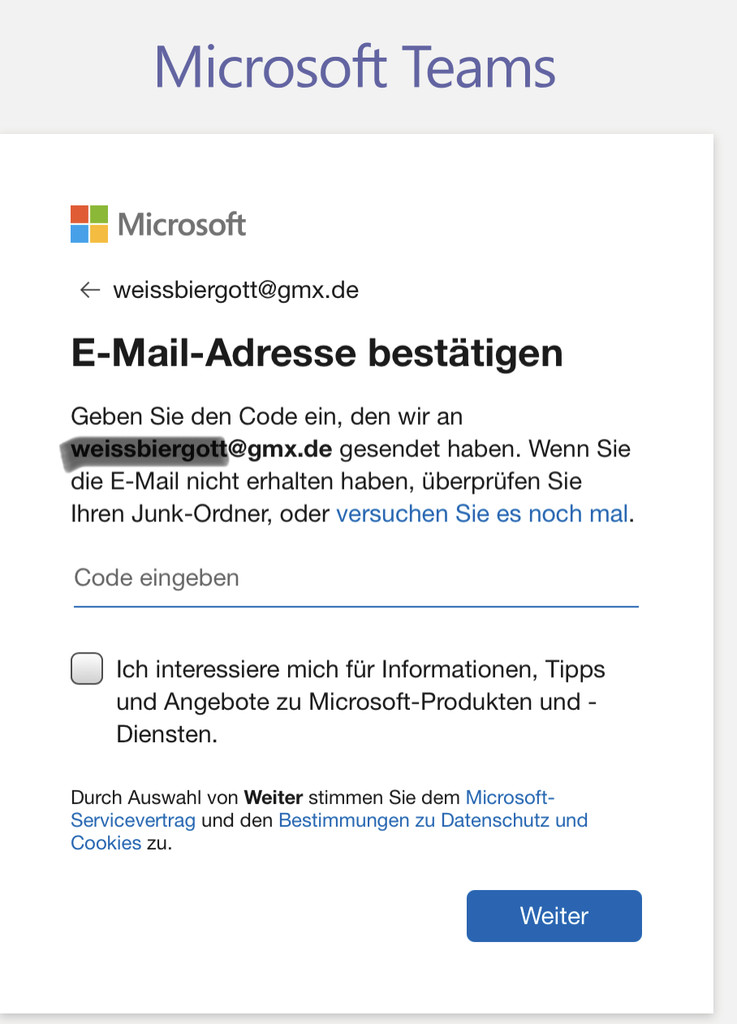The width and height of the screenshot is (737, 1024).
Task: Click the green square of Microsoft logo
Action: tap(99, 214)
